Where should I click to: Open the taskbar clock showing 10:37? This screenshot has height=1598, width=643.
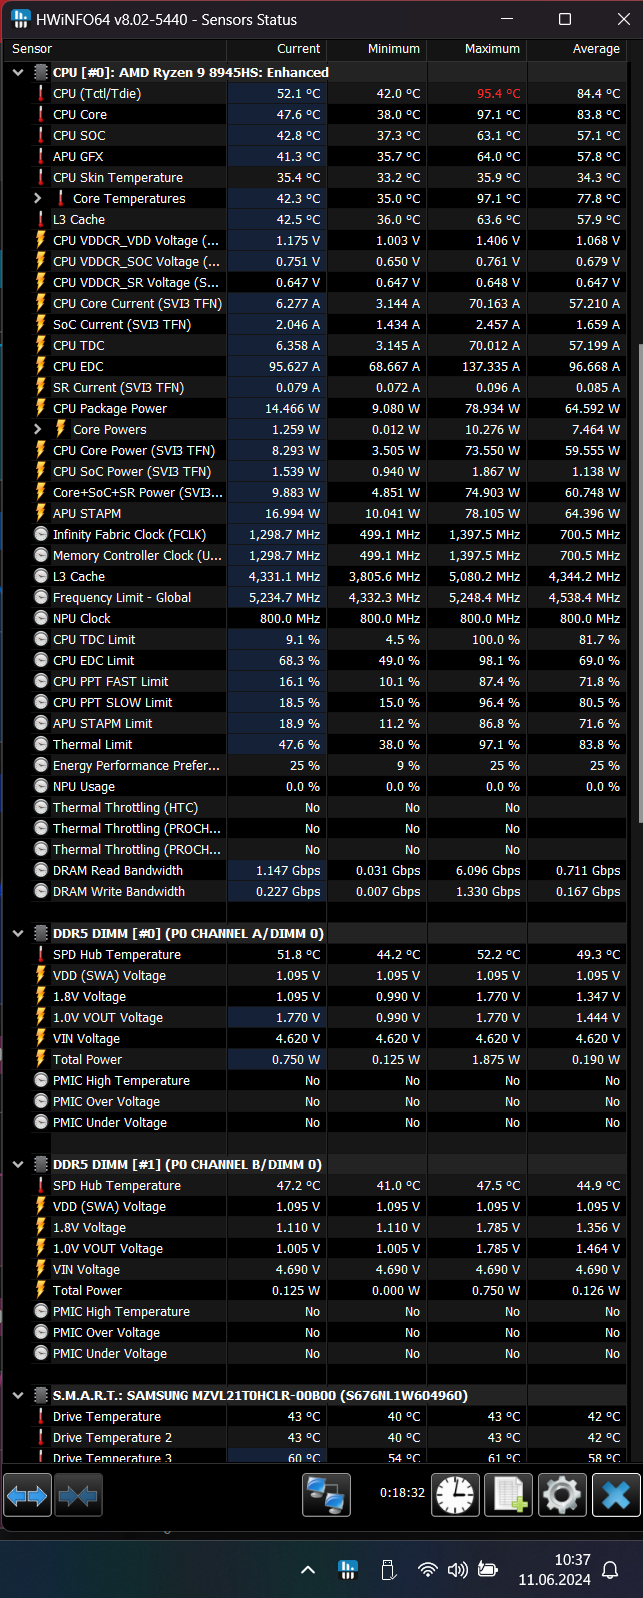[x=555, y=1569]
